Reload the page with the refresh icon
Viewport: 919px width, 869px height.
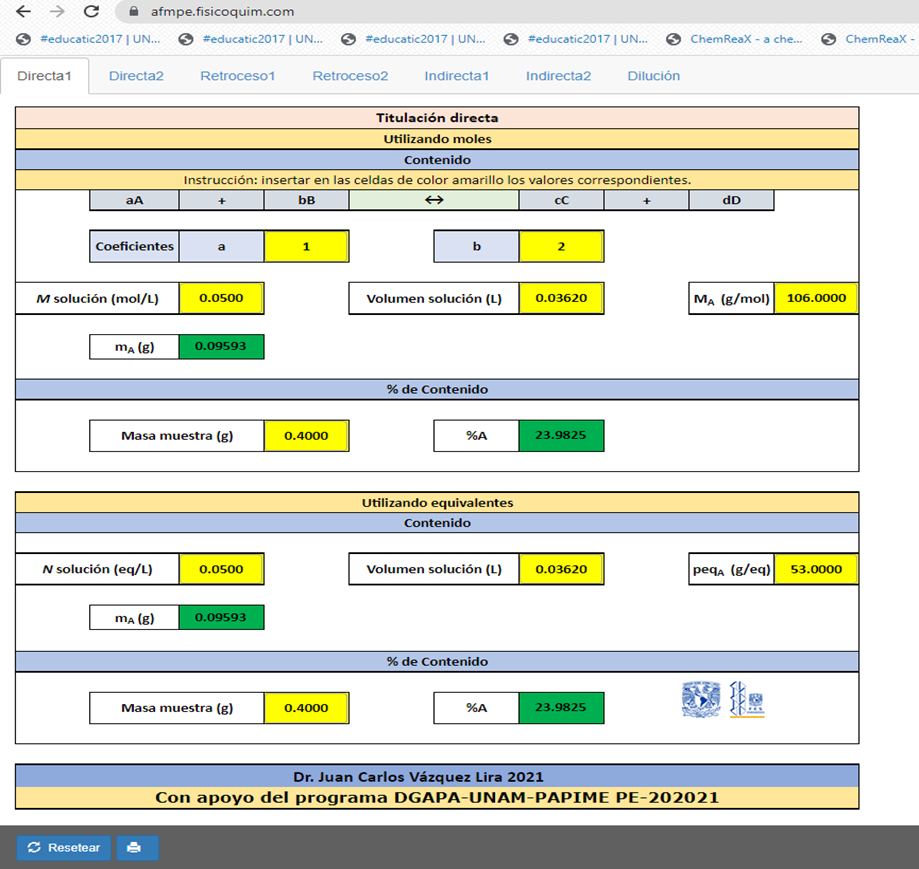point(91,12)
